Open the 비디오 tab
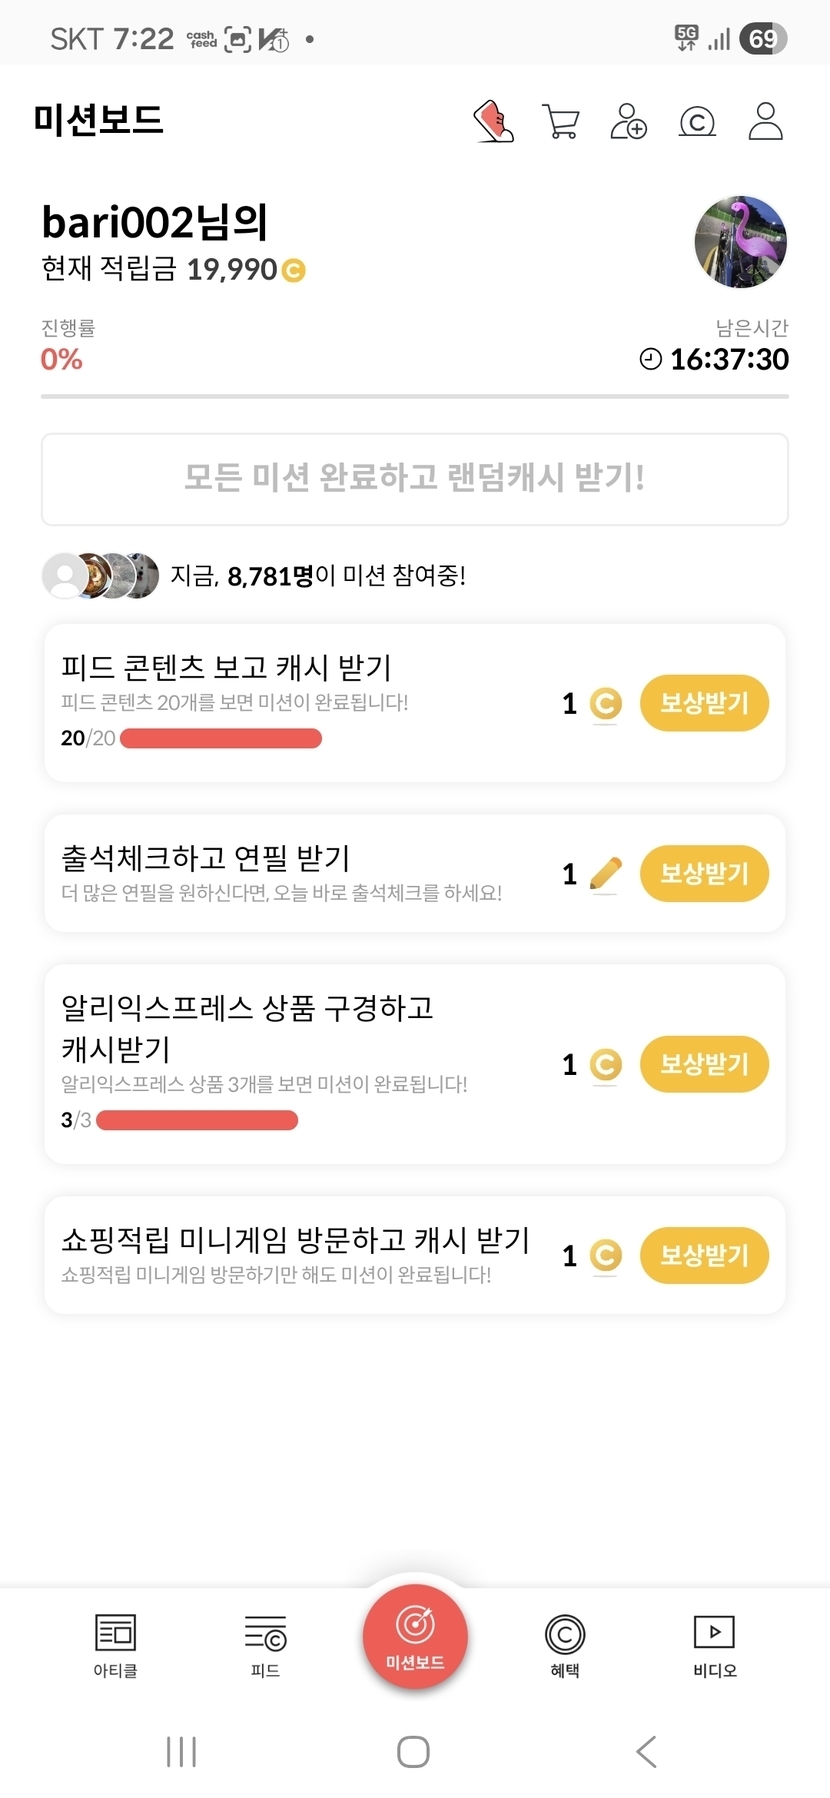The height and width of the screenshot is (1798, 830). 715,1645
